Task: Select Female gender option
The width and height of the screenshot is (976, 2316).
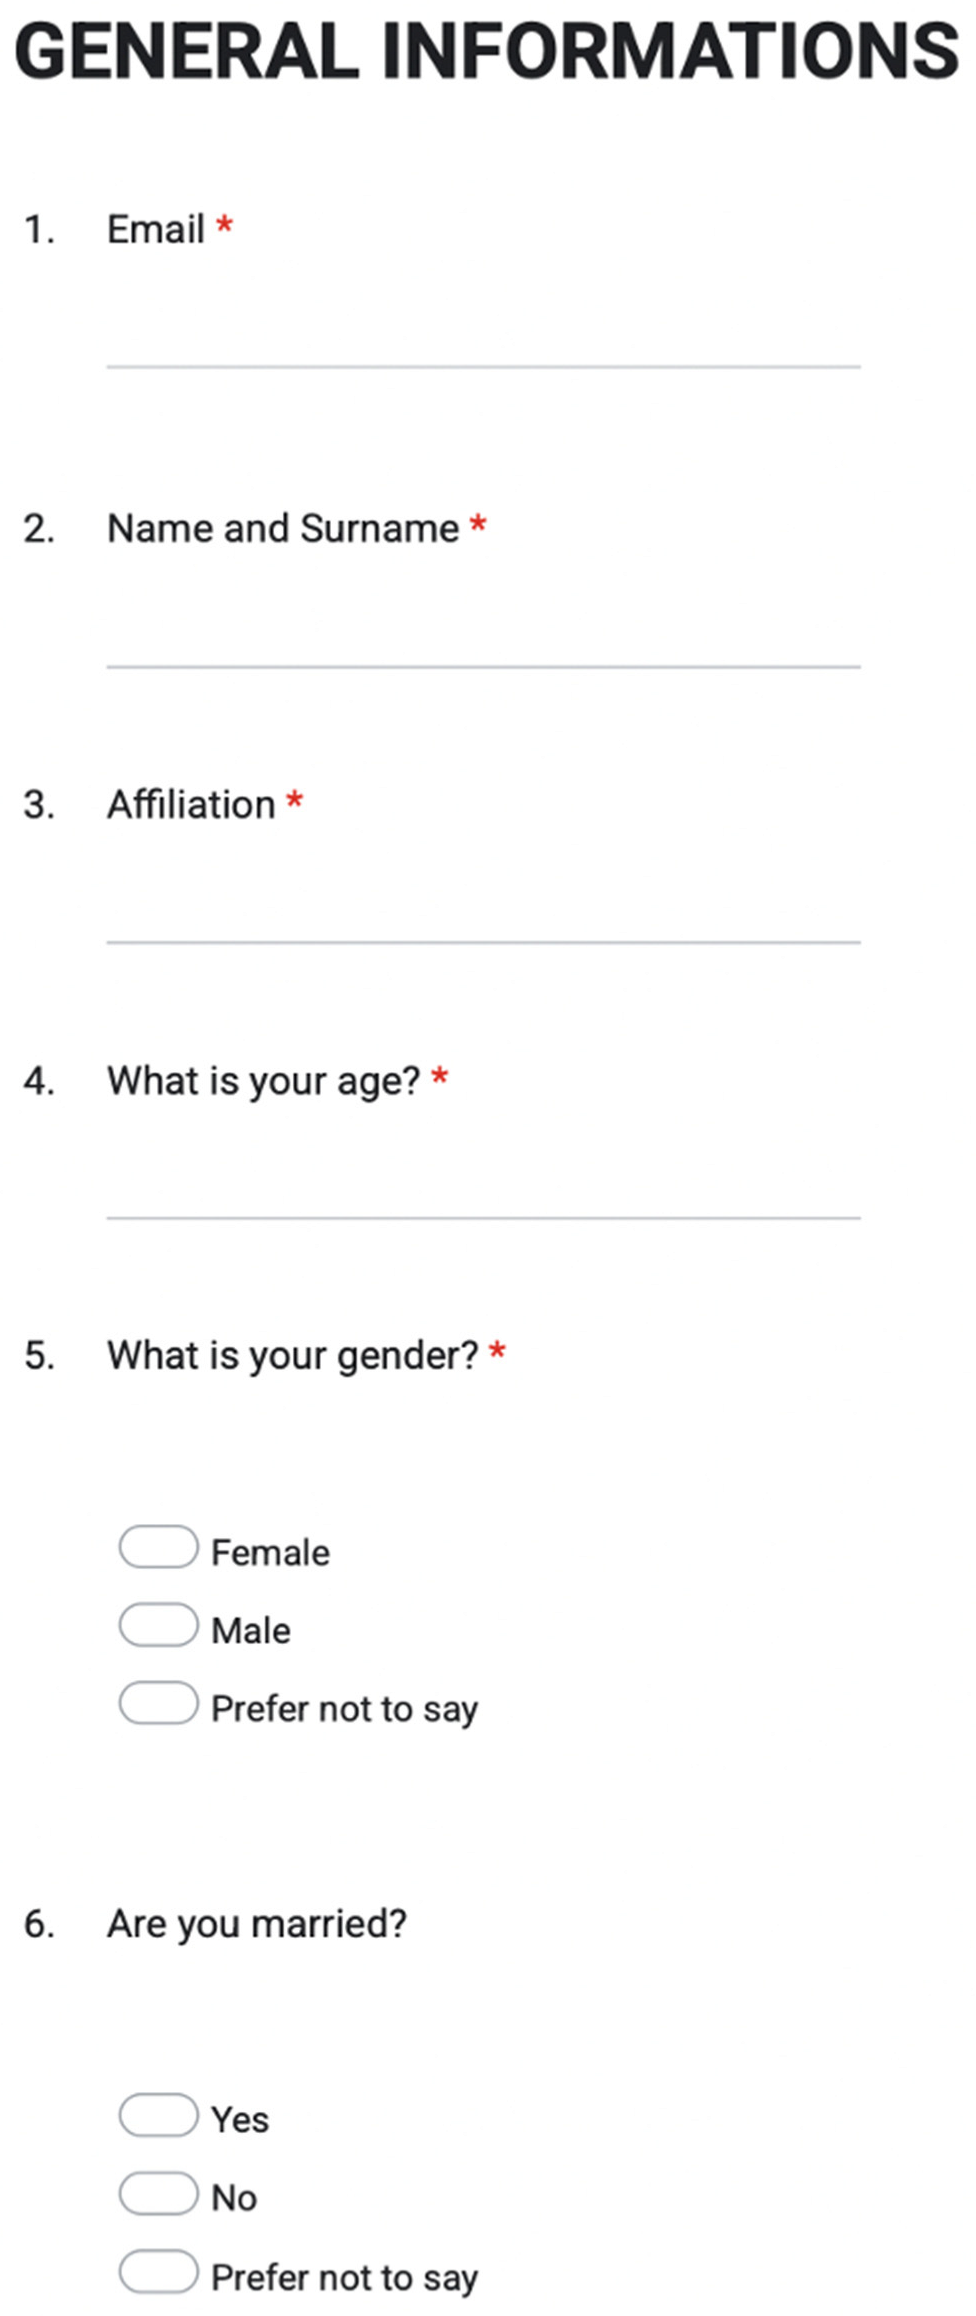Action: coord(158,1547)
